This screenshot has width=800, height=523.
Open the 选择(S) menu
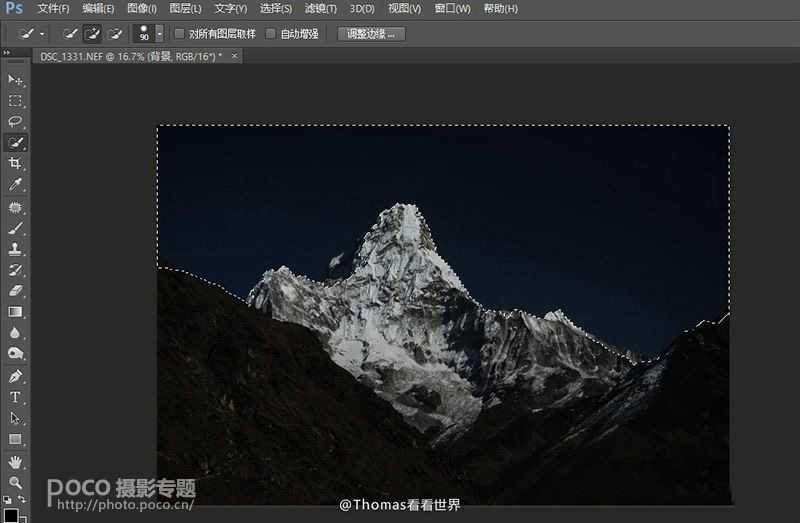(x=276, y=8)
